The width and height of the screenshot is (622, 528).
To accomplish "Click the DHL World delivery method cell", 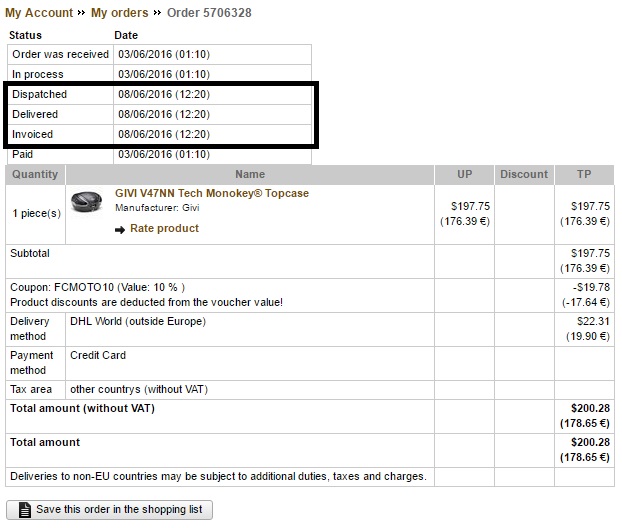I will click(x=137, y=322).
